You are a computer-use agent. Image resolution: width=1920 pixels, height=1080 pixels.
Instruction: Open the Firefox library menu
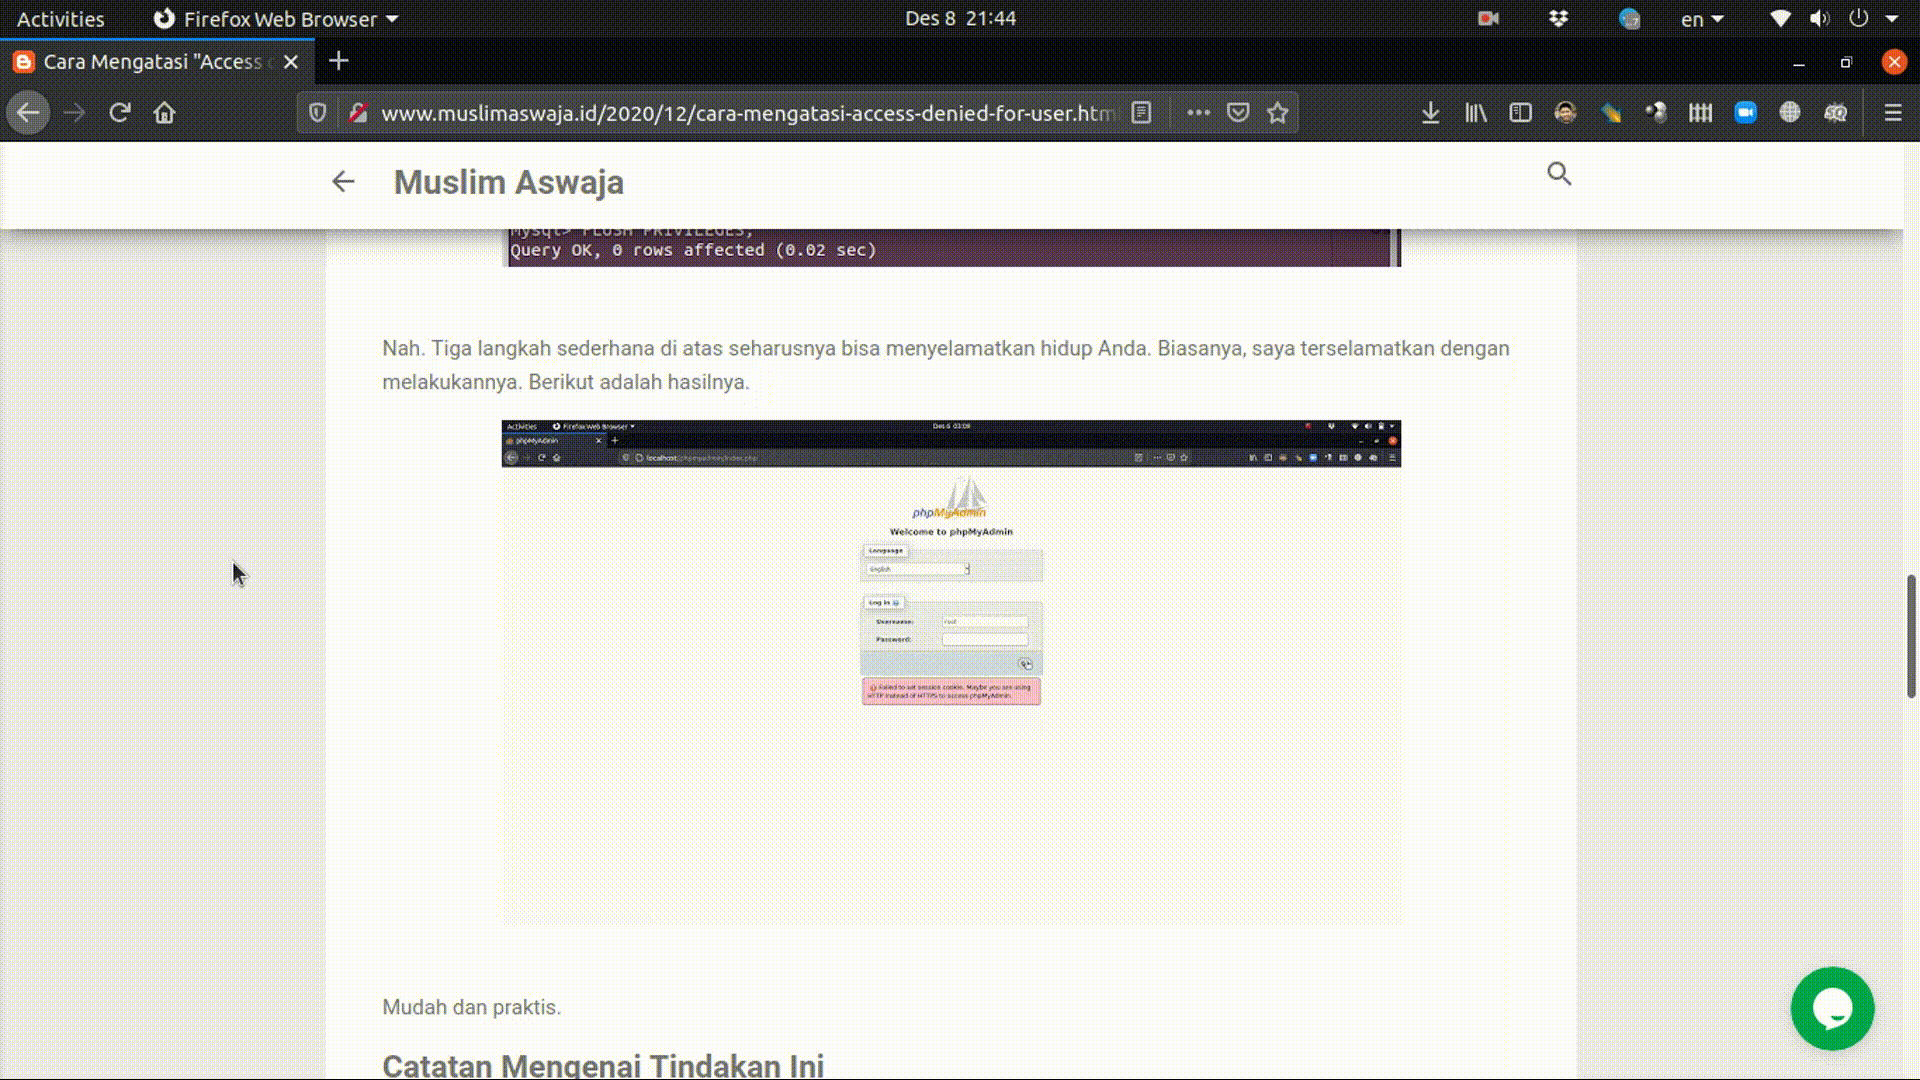(1476, 113)
